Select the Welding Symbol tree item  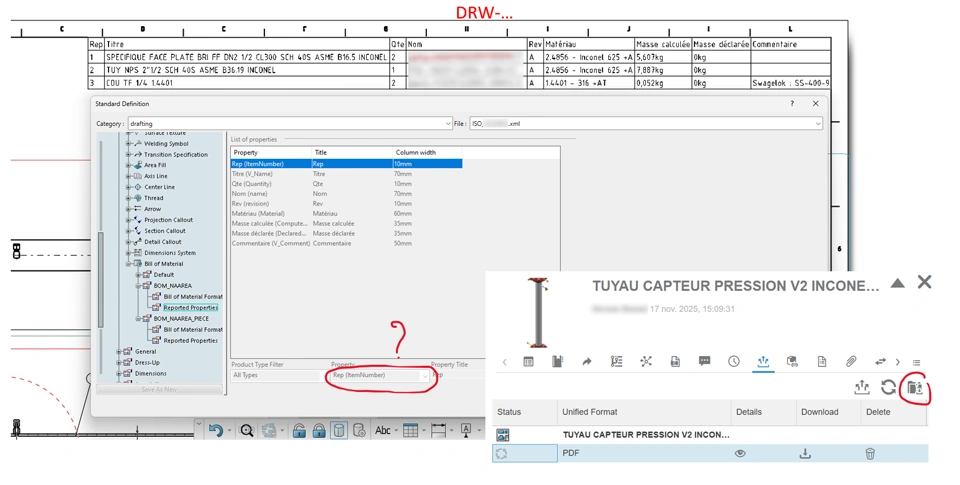pyautogui.click(x=166, y=144)
